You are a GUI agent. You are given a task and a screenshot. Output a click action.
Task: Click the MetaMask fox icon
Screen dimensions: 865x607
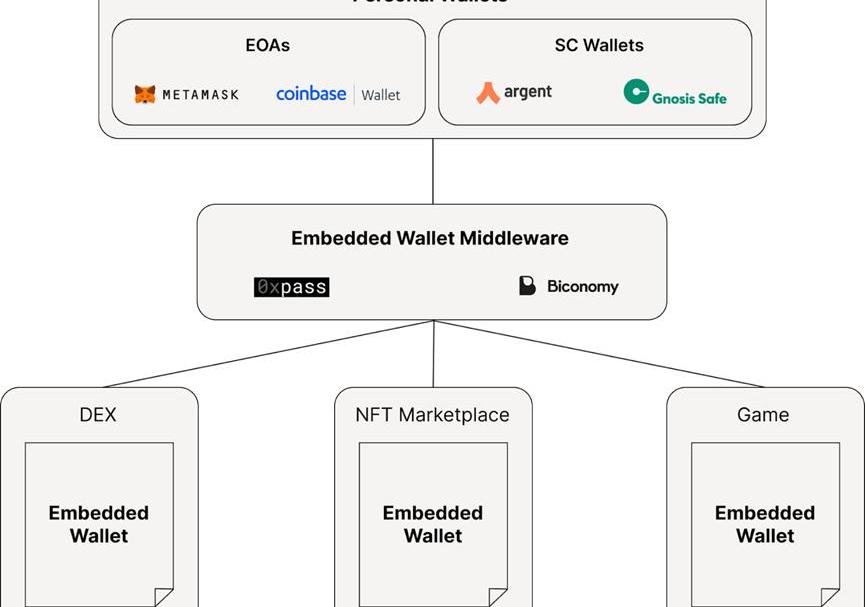coord(145,94)
